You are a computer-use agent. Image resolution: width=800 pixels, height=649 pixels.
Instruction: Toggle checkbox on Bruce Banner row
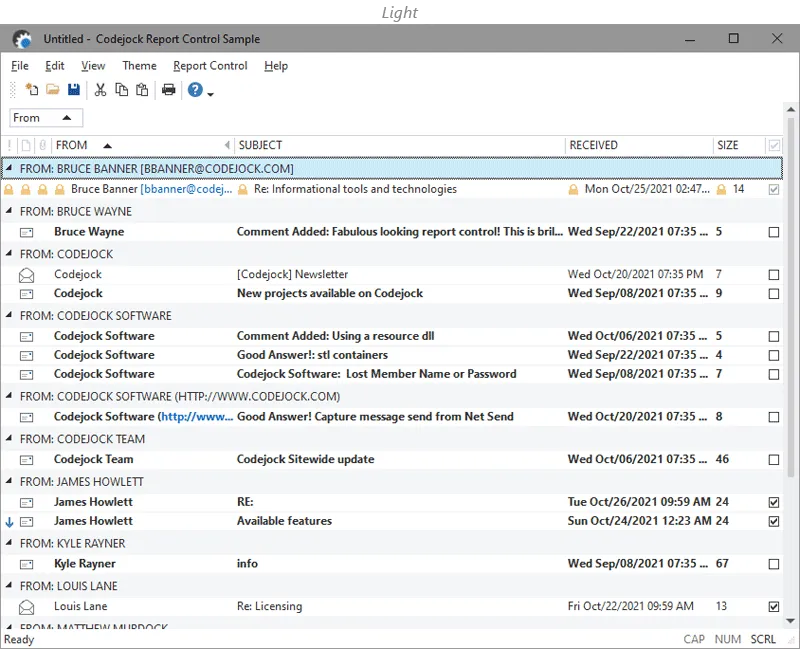pos(773,190)
